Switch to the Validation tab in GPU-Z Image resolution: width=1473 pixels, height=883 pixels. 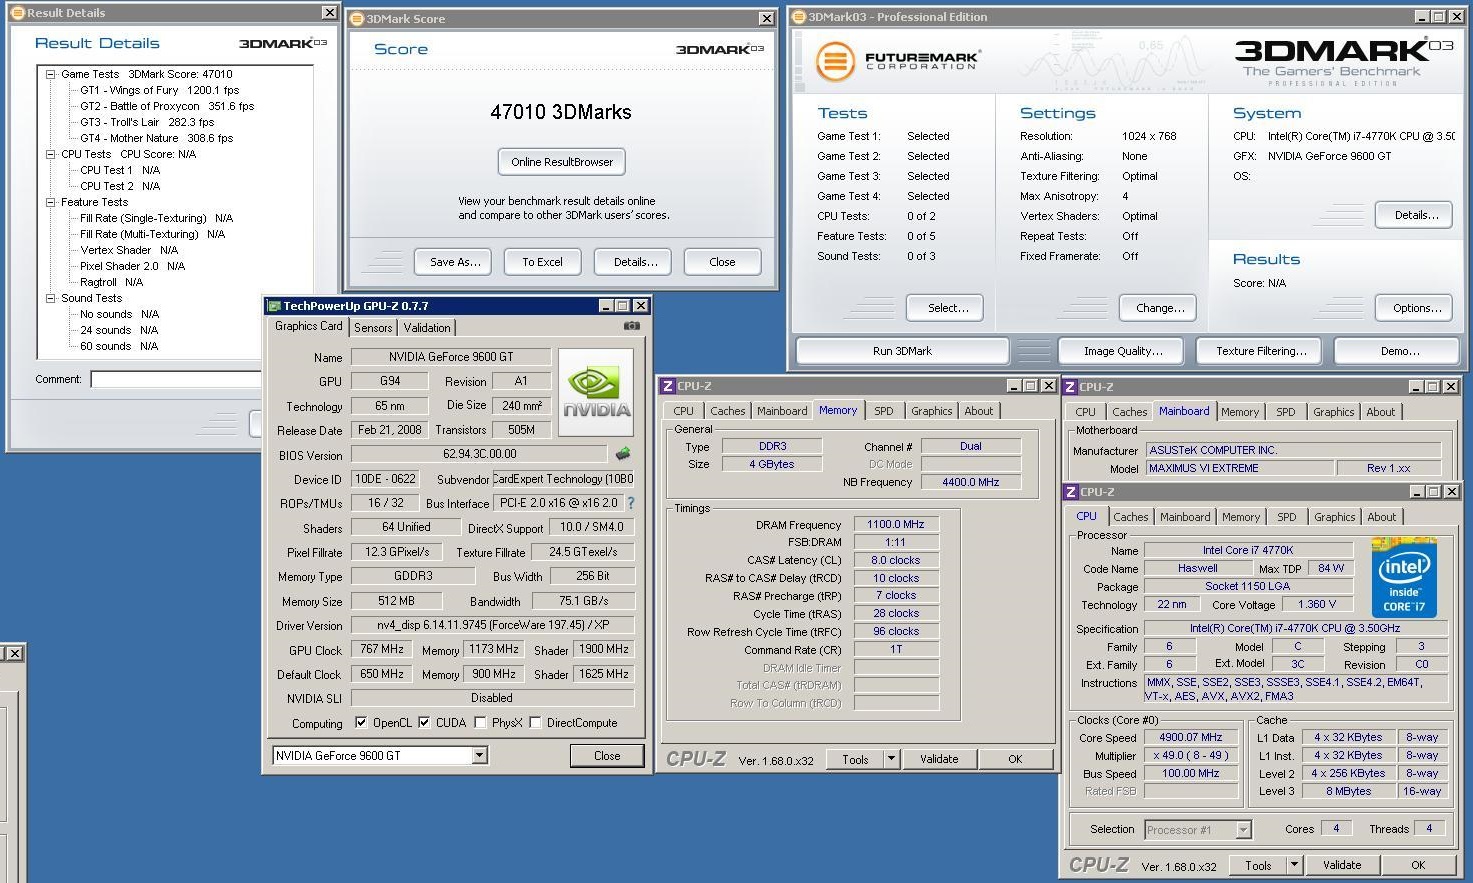pyautogui.click(x=427, y=328)
